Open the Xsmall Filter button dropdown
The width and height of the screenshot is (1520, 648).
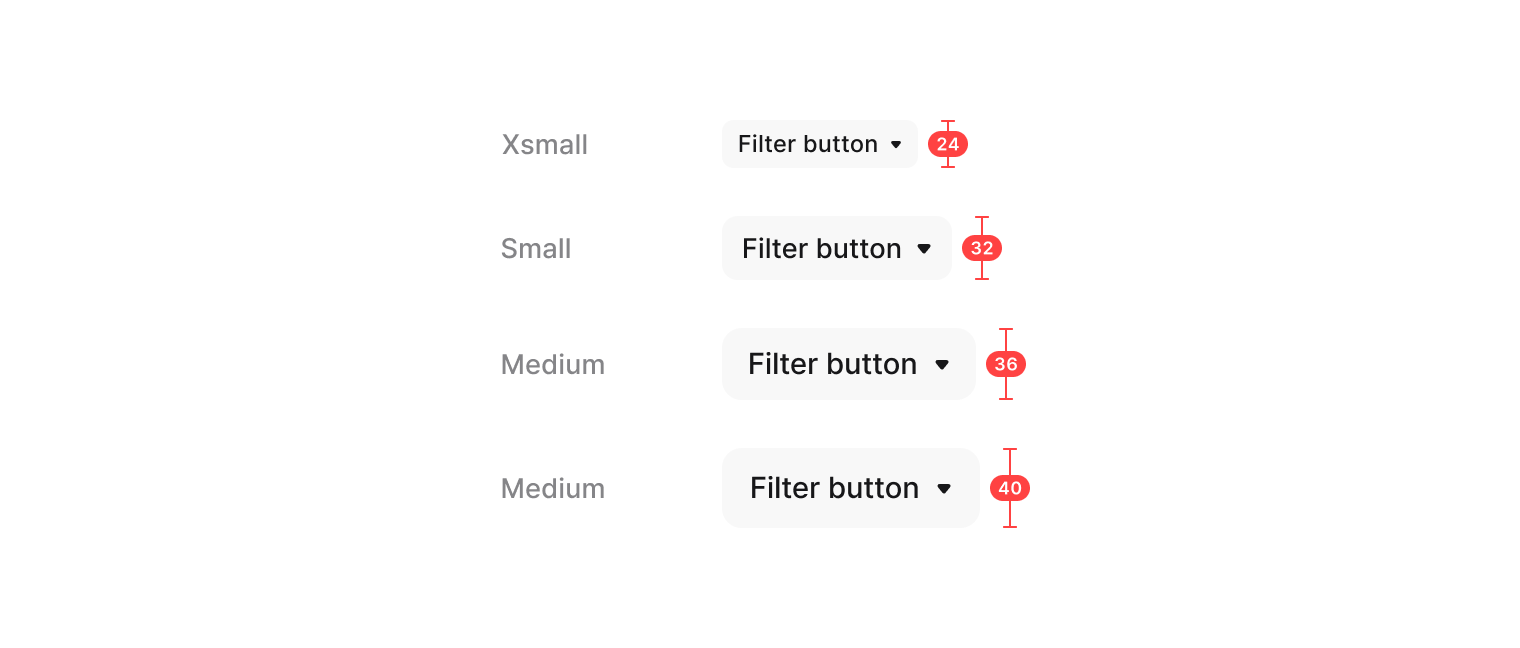tap(819, 144)
